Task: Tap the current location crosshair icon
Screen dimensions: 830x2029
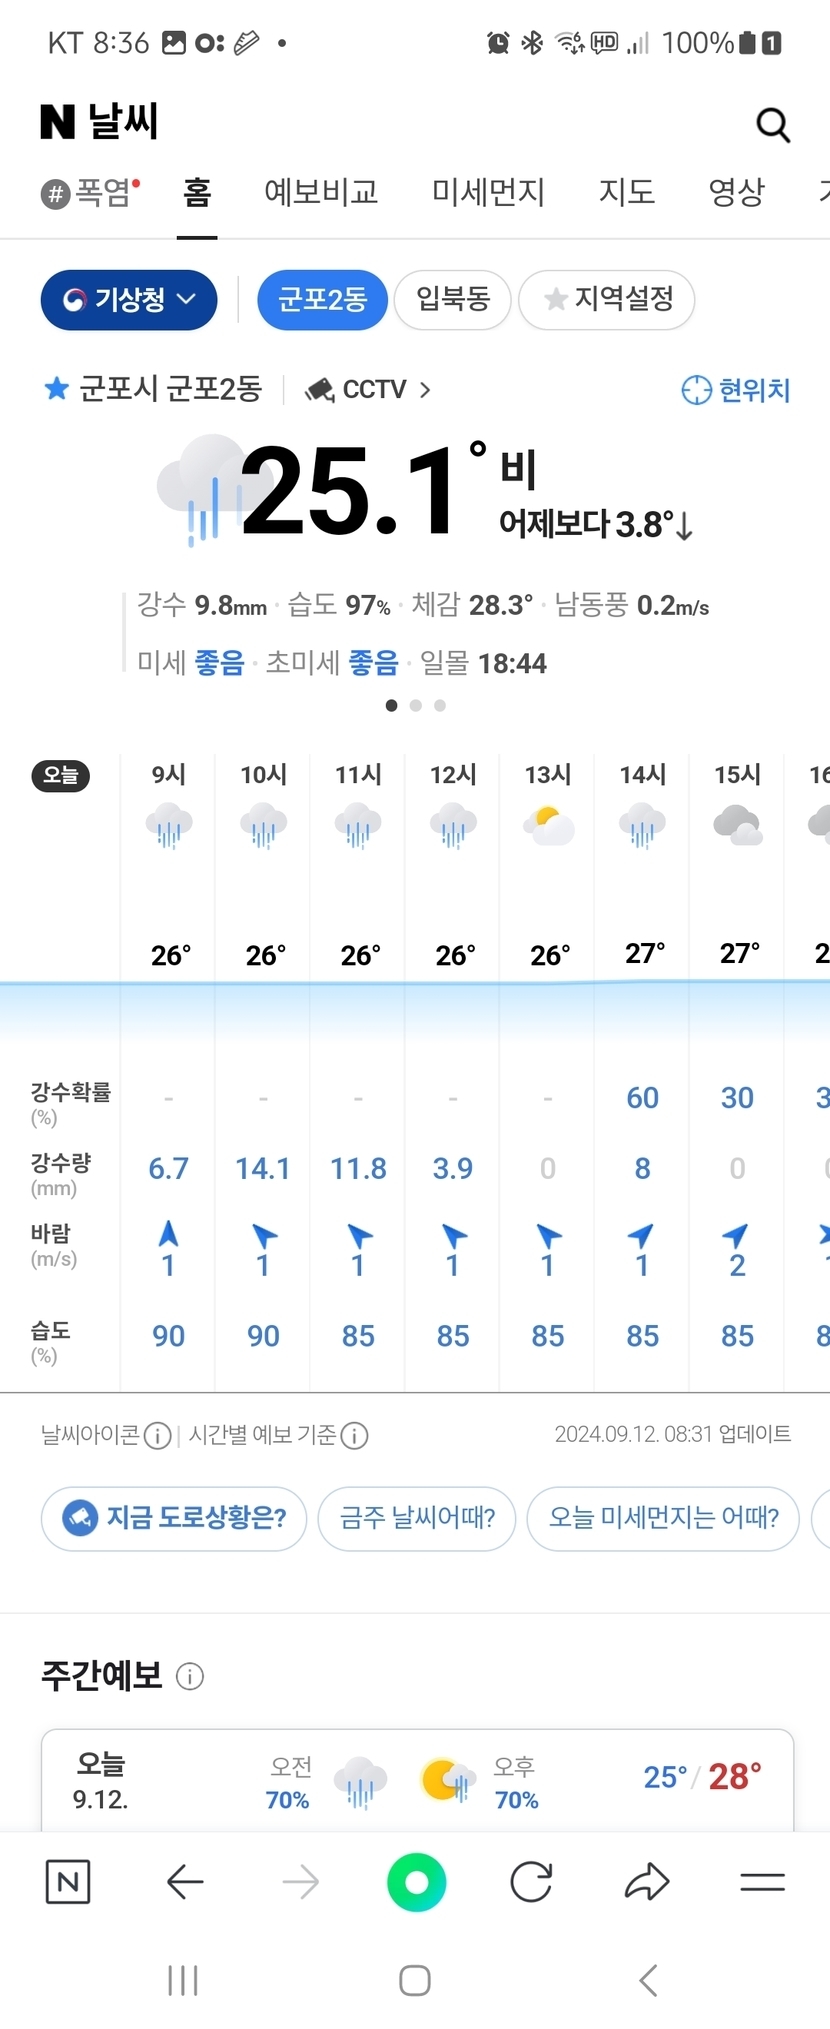Action: pos(696,390)
